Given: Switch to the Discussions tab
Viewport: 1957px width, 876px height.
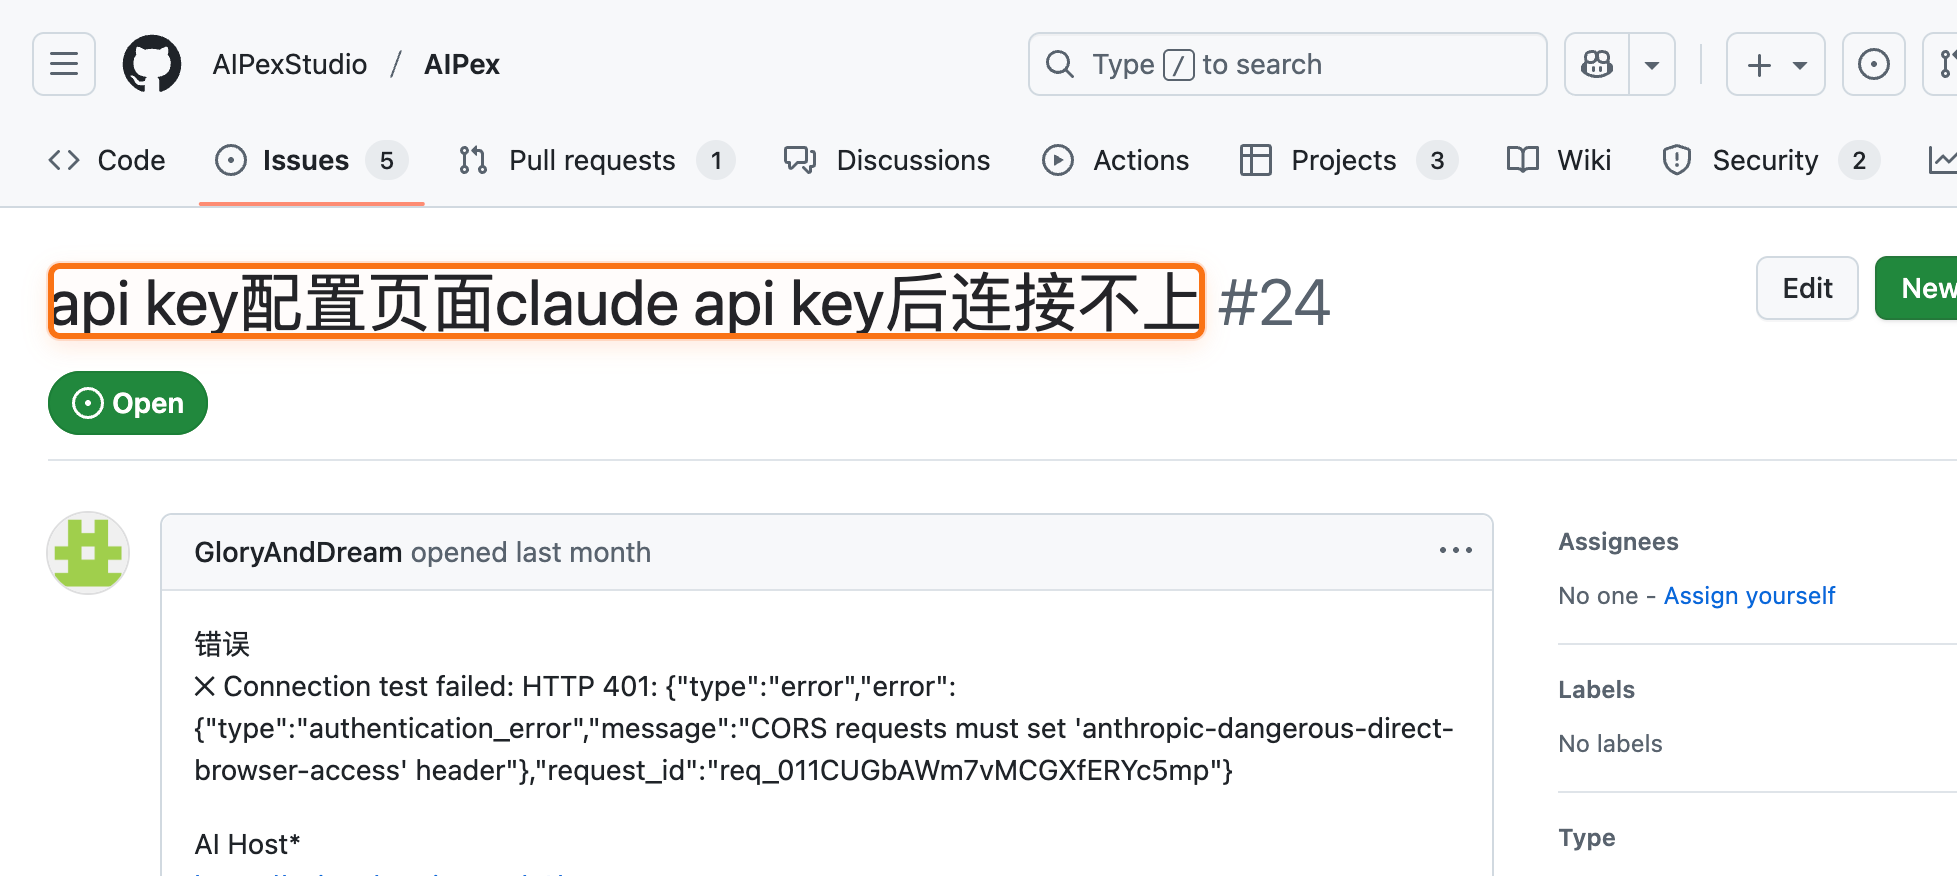Looking at the screenshot, I should tap(887, 160).
